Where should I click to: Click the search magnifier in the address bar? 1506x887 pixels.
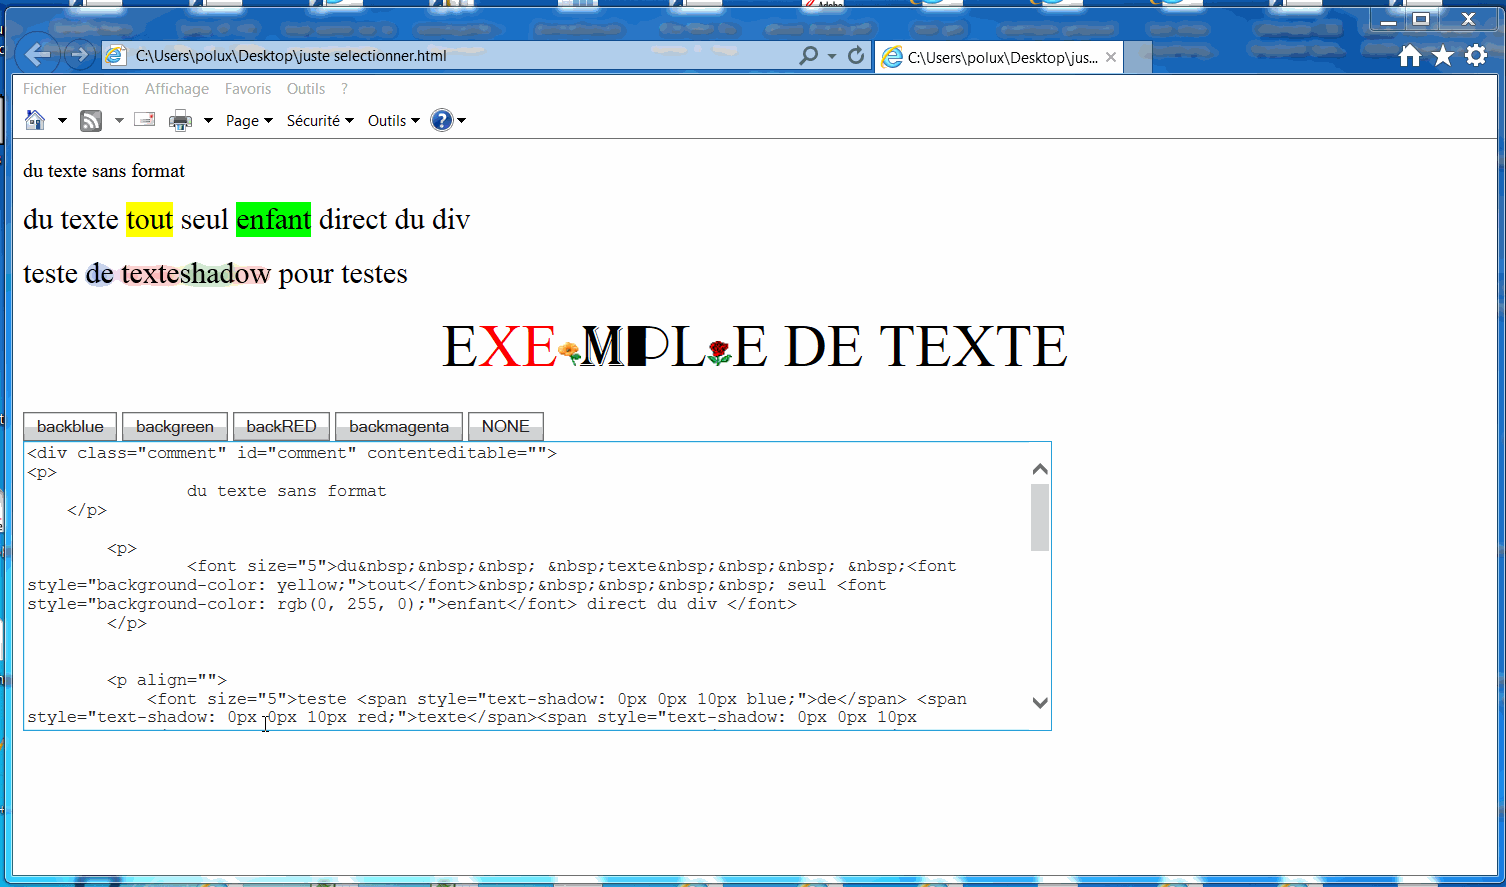(808, 55)
